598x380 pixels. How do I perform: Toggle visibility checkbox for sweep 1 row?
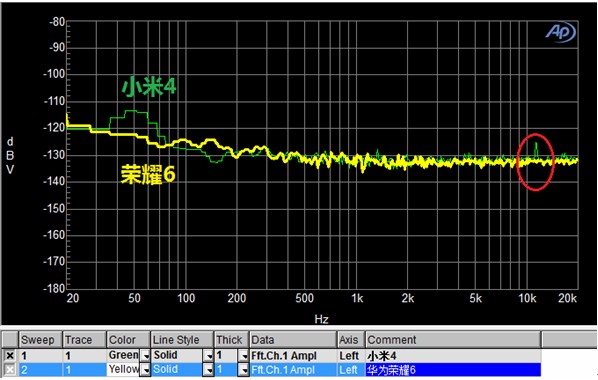tap(10, 356)
